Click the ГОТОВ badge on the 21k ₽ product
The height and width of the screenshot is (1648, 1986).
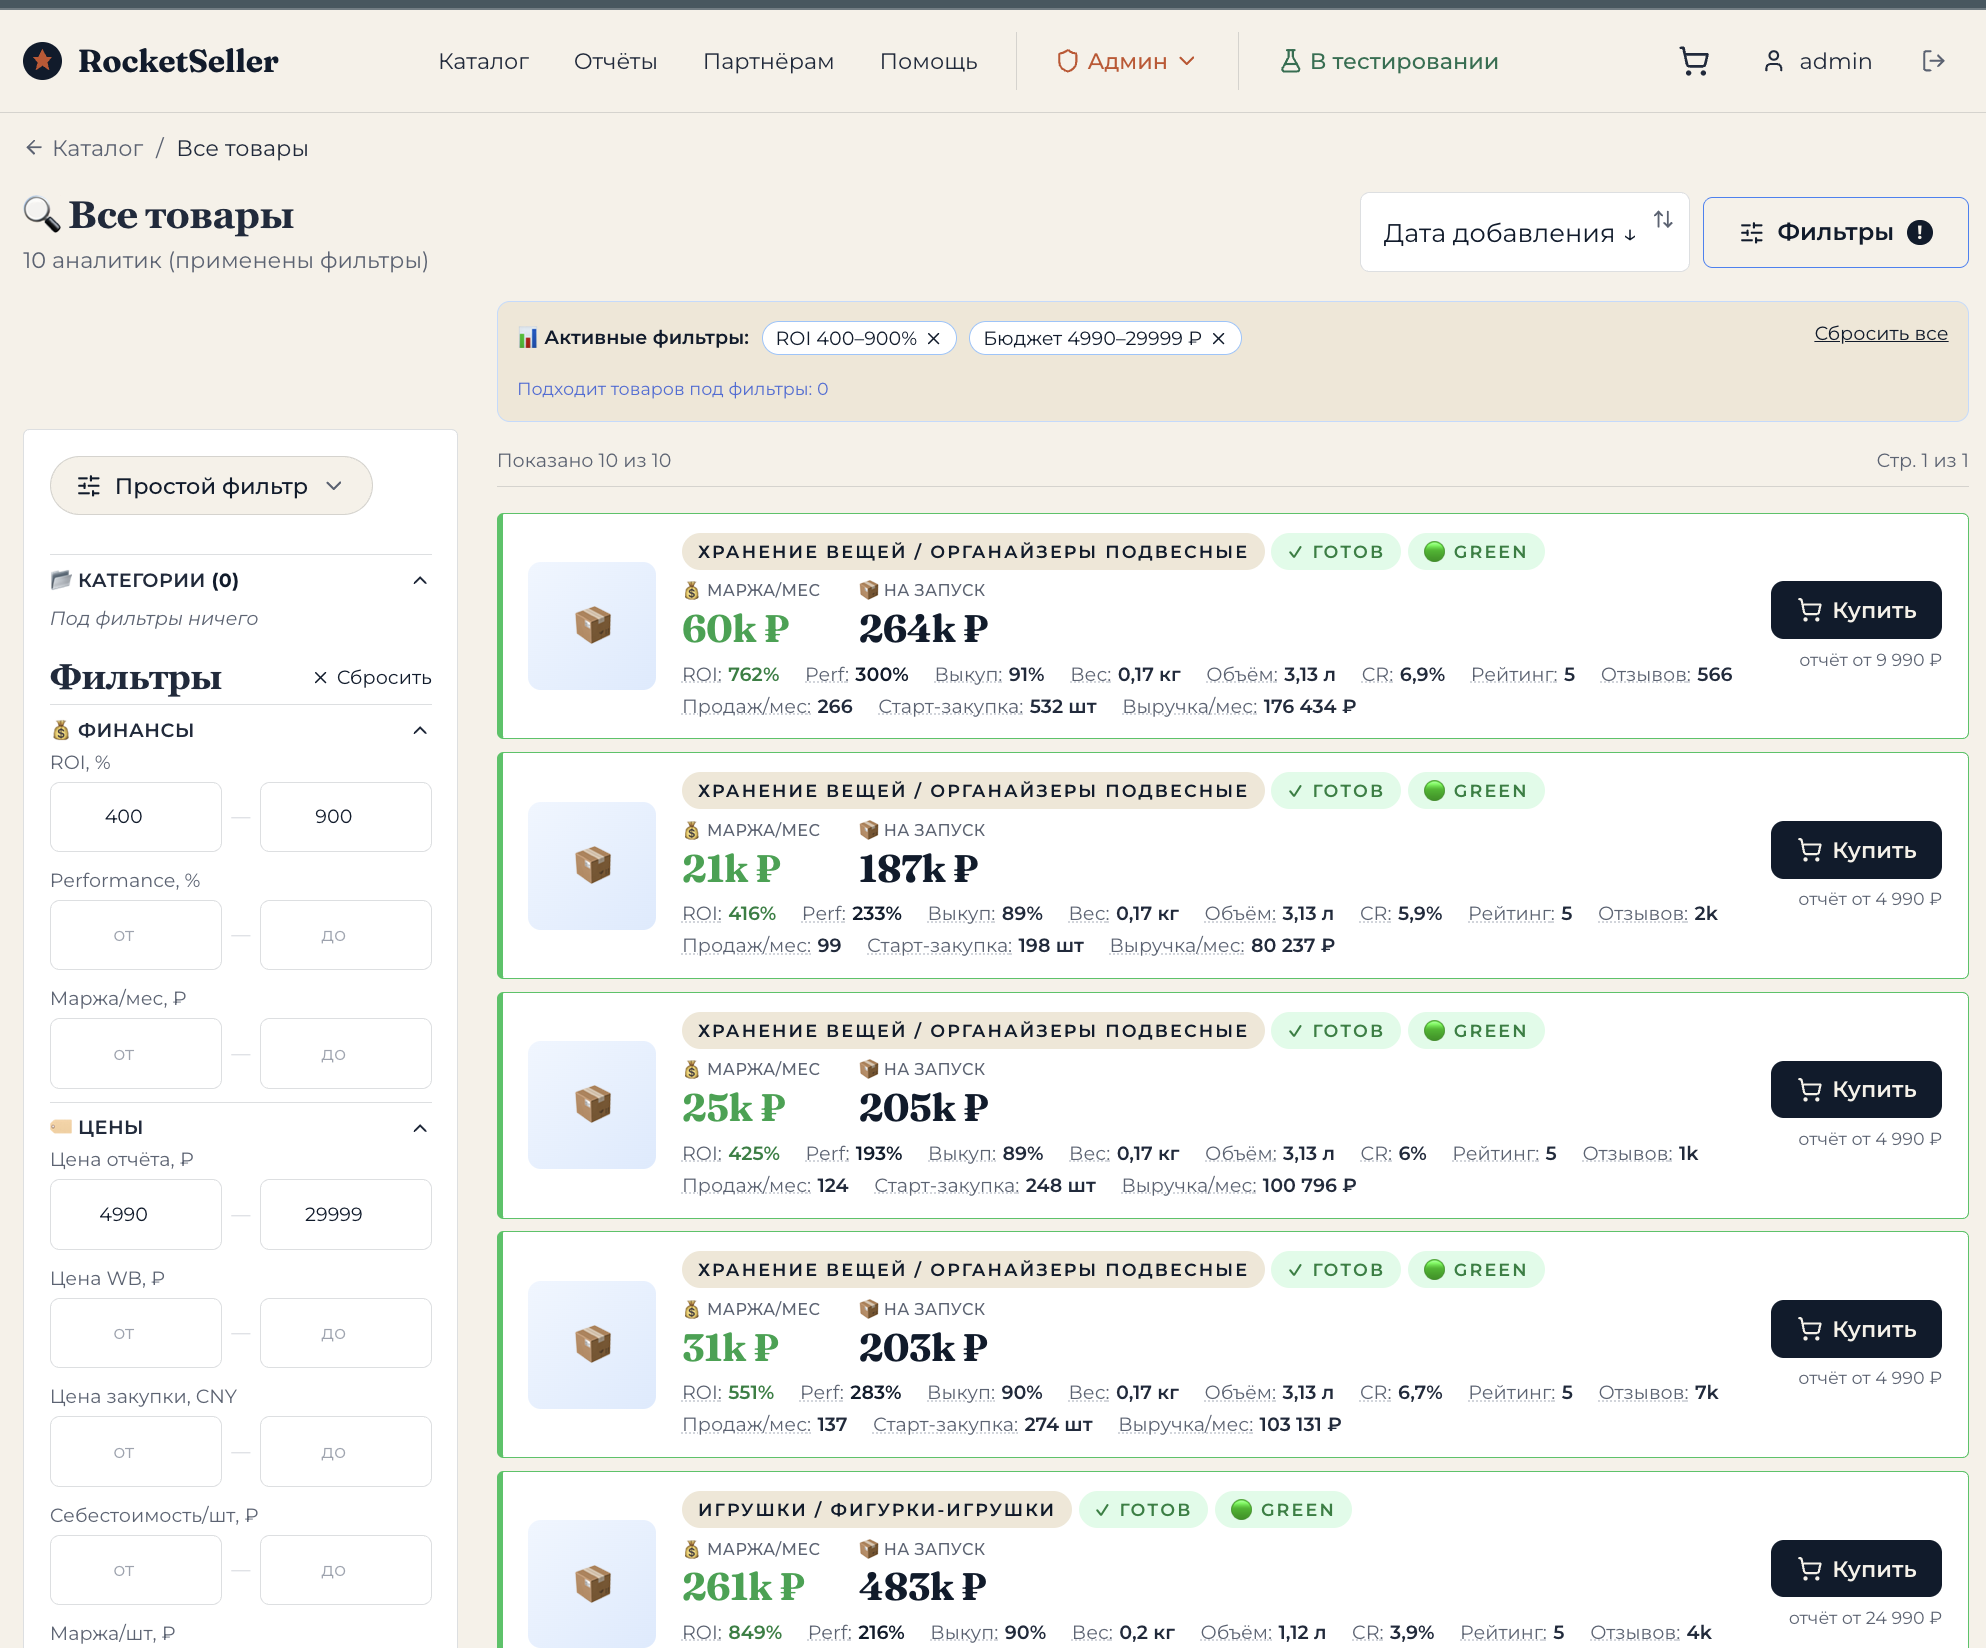1336,791
